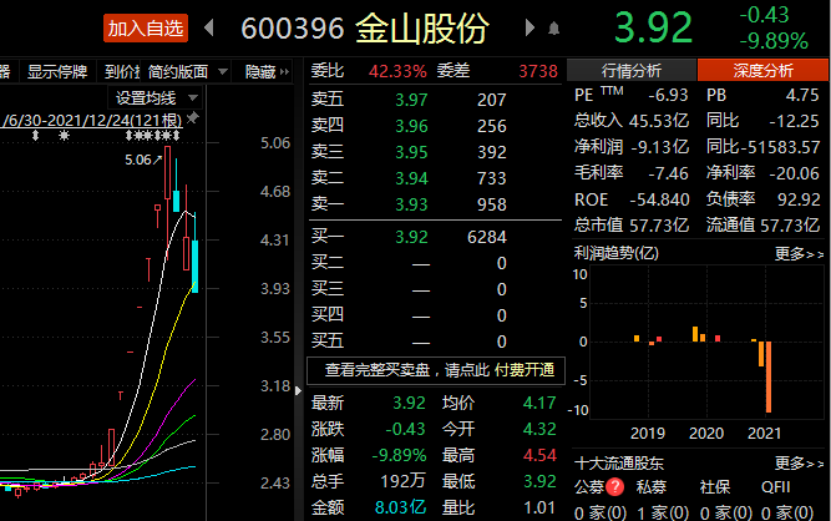
Task: Click the 今开 value 4.32
Action: click(x=540, y=429)
